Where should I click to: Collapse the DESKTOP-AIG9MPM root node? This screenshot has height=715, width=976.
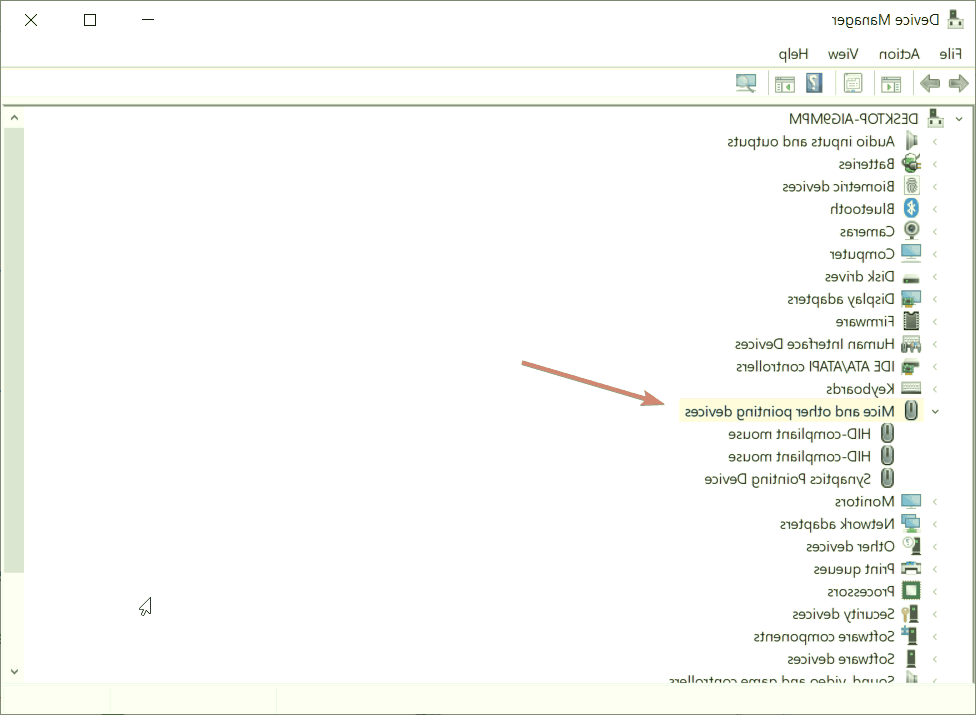(958, 118)
